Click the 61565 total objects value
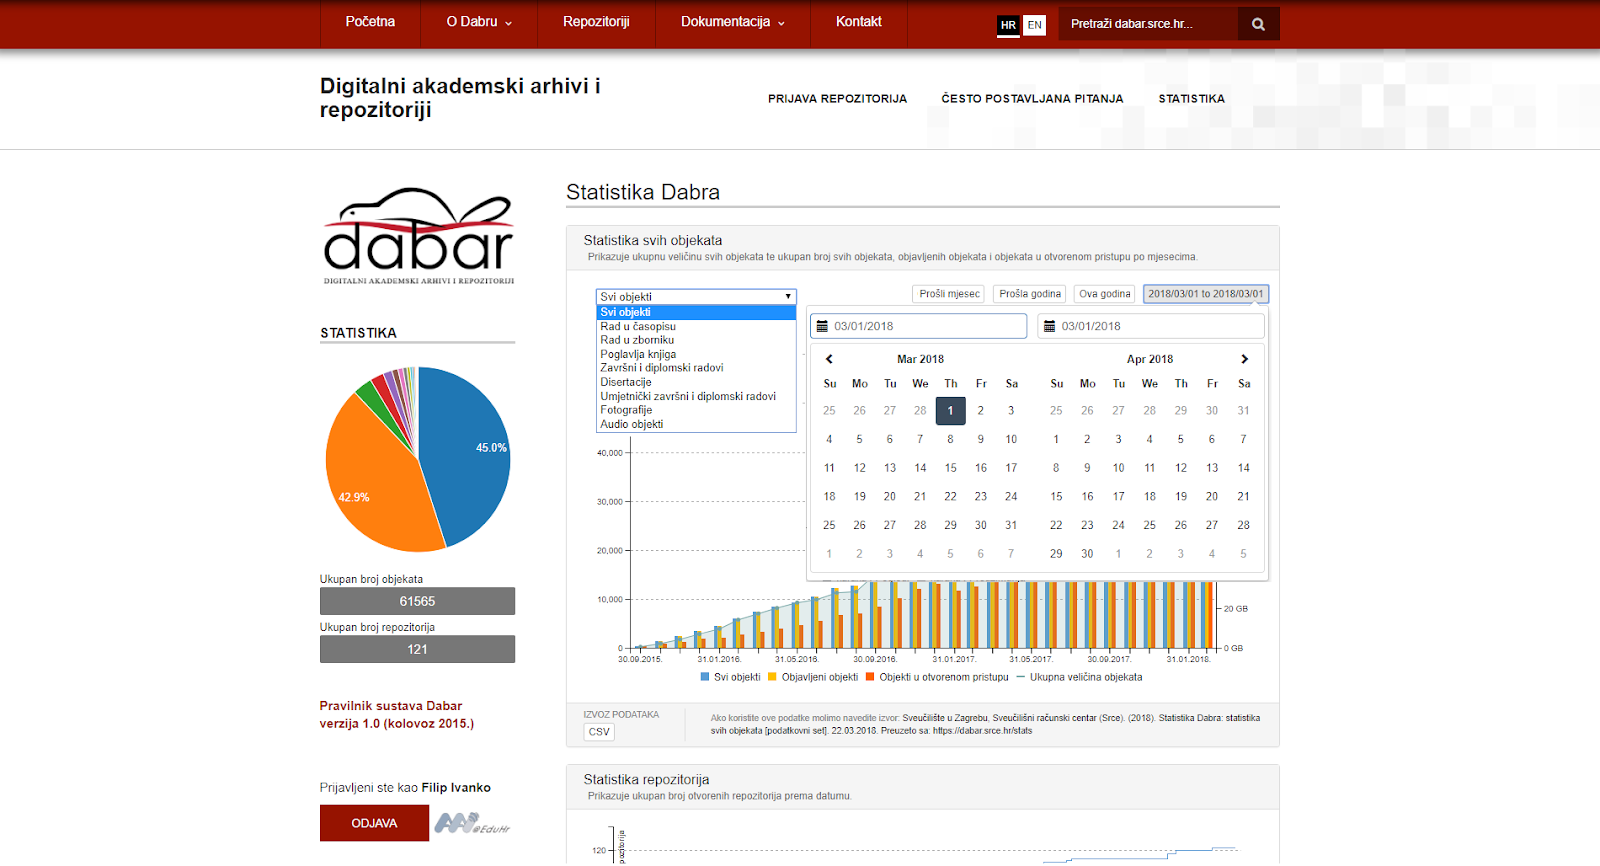Viewport: 1600px width, 866px height. pyautogui.click(x=417, y=601)
